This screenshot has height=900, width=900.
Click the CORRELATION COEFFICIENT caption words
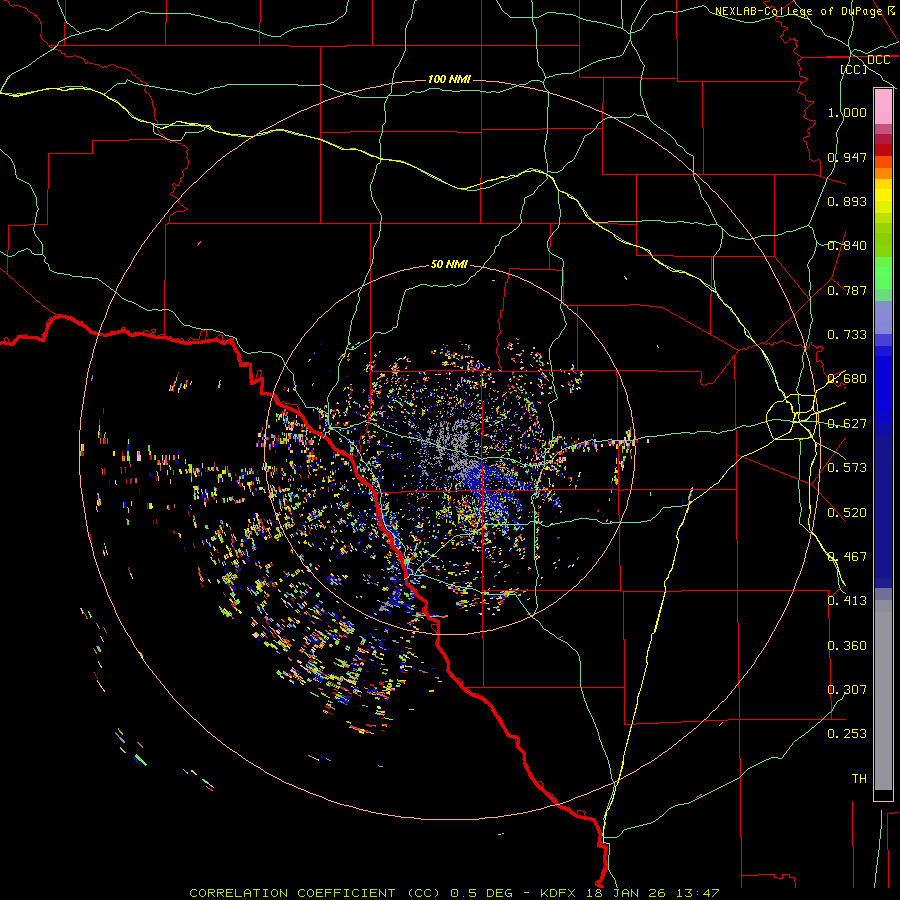click(x=292, y=893)
